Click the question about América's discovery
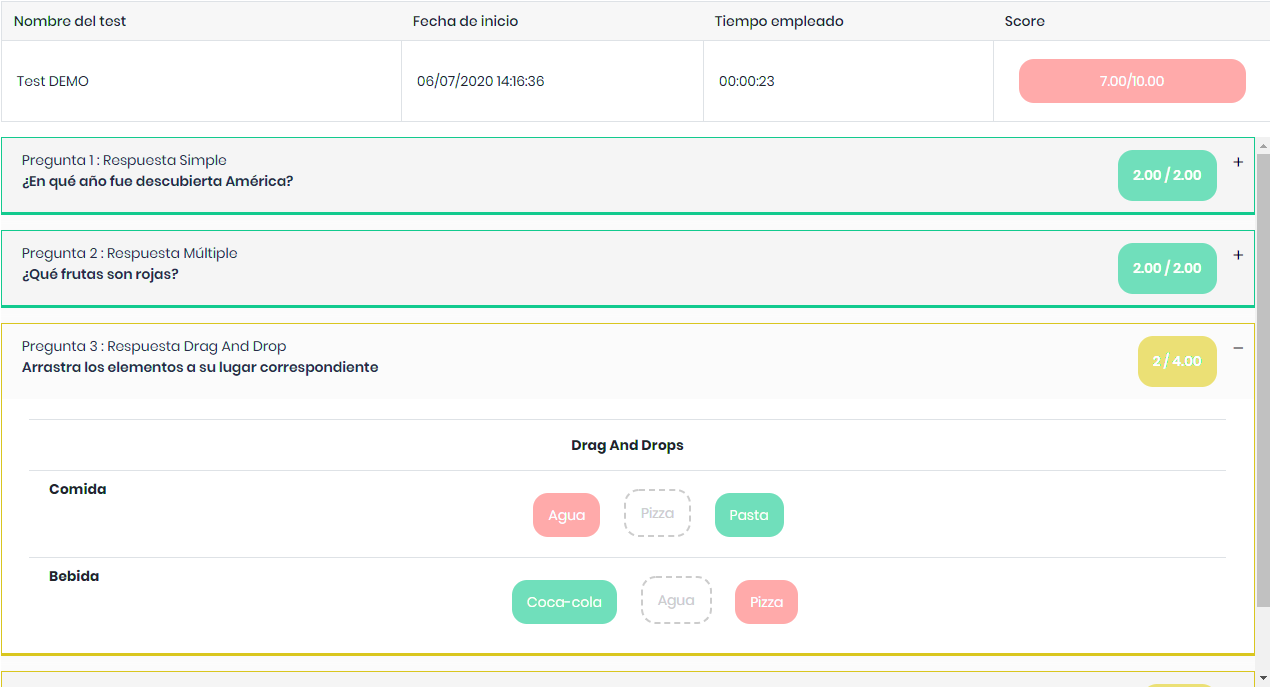This screenshot has width=1270, height=687. (158, 181)
